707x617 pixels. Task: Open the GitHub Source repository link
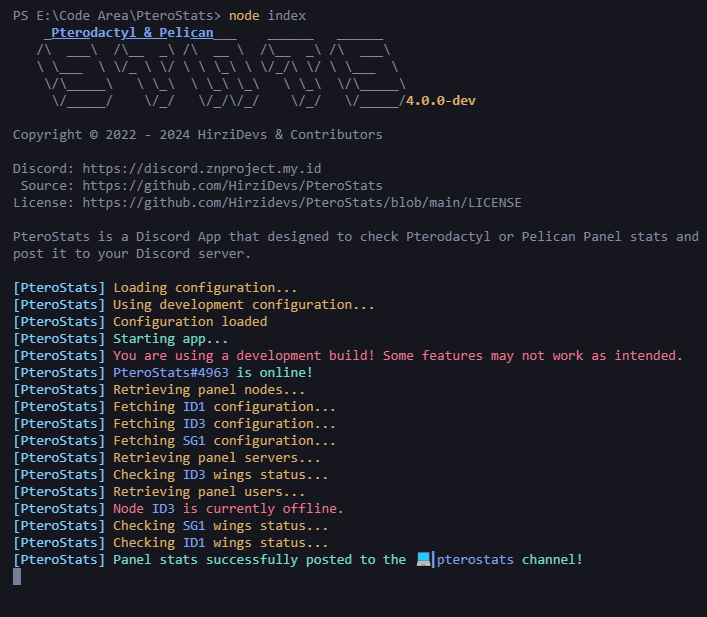(232, 186)
